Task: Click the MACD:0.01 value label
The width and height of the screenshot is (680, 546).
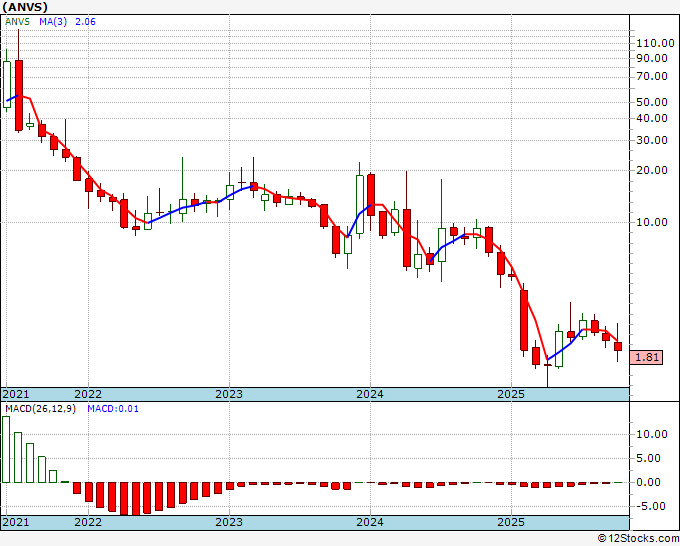Action: coord(113,409)
